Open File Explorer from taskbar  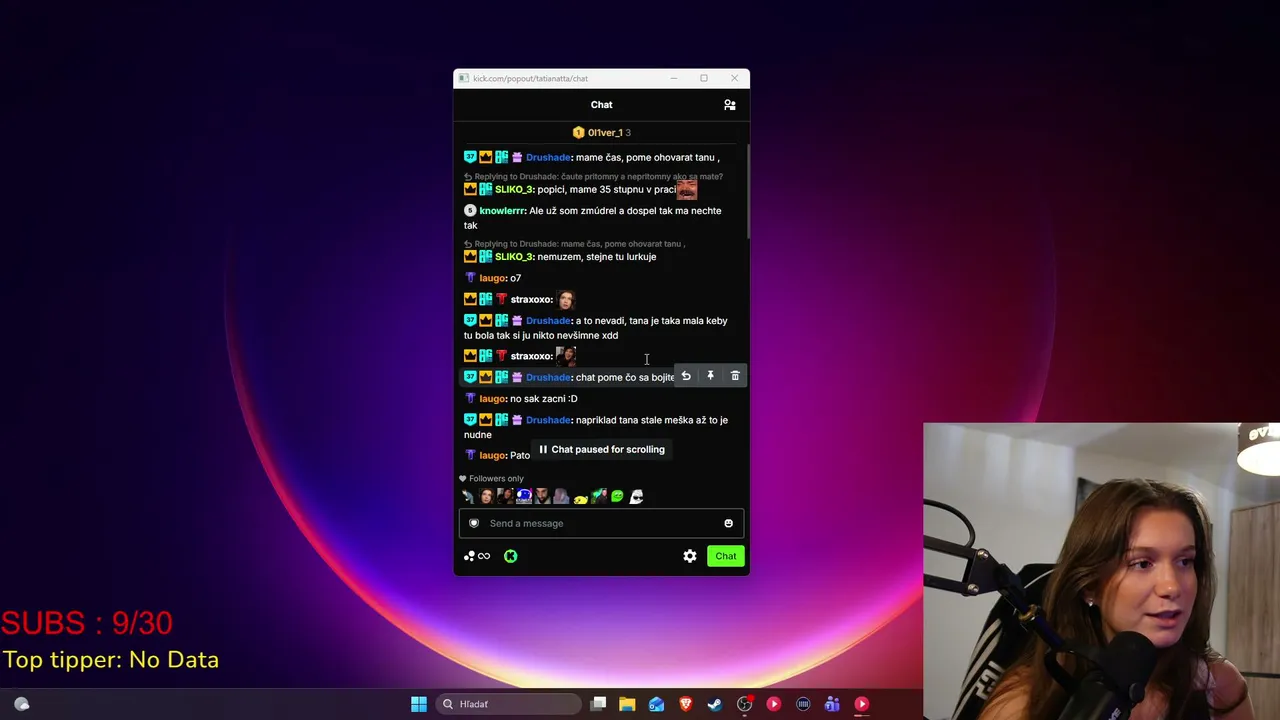[627, 704]
